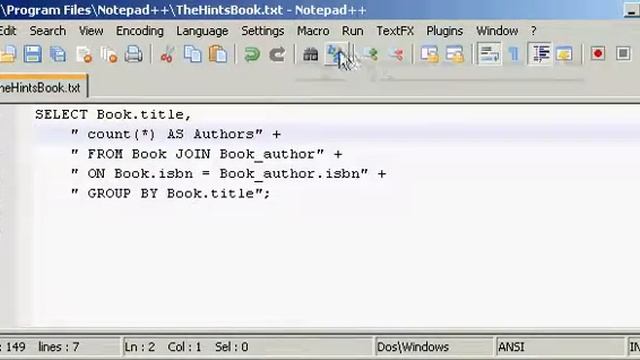The width and height of the screenshot is (640, 360).
Task: Click the 'Col : 1' status bar value
Action: [x=184, y=347]
